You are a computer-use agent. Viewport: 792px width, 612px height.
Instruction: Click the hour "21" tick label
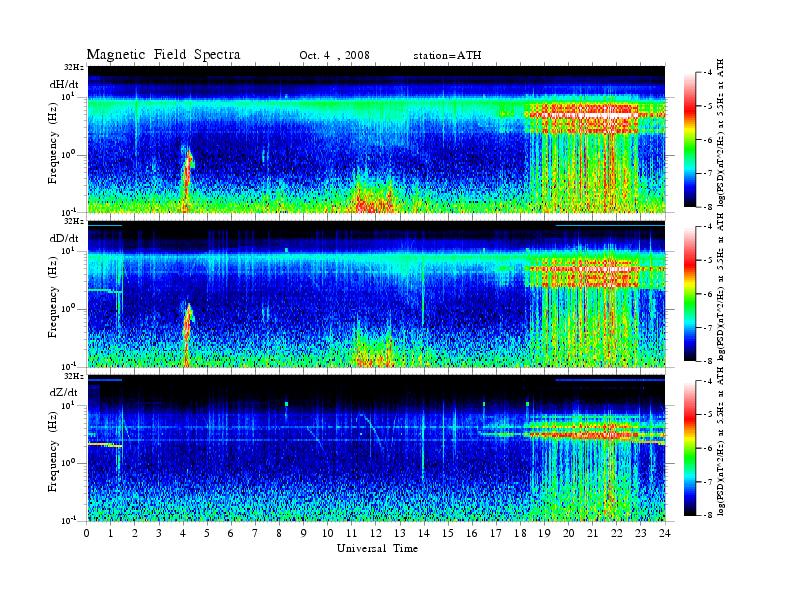click(592, 534)
